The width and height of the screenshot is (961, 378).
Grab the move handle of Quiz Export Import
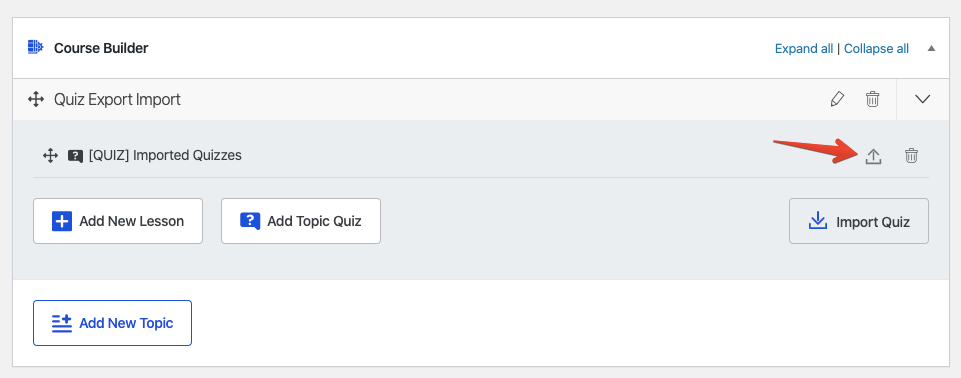pos(36,99)
